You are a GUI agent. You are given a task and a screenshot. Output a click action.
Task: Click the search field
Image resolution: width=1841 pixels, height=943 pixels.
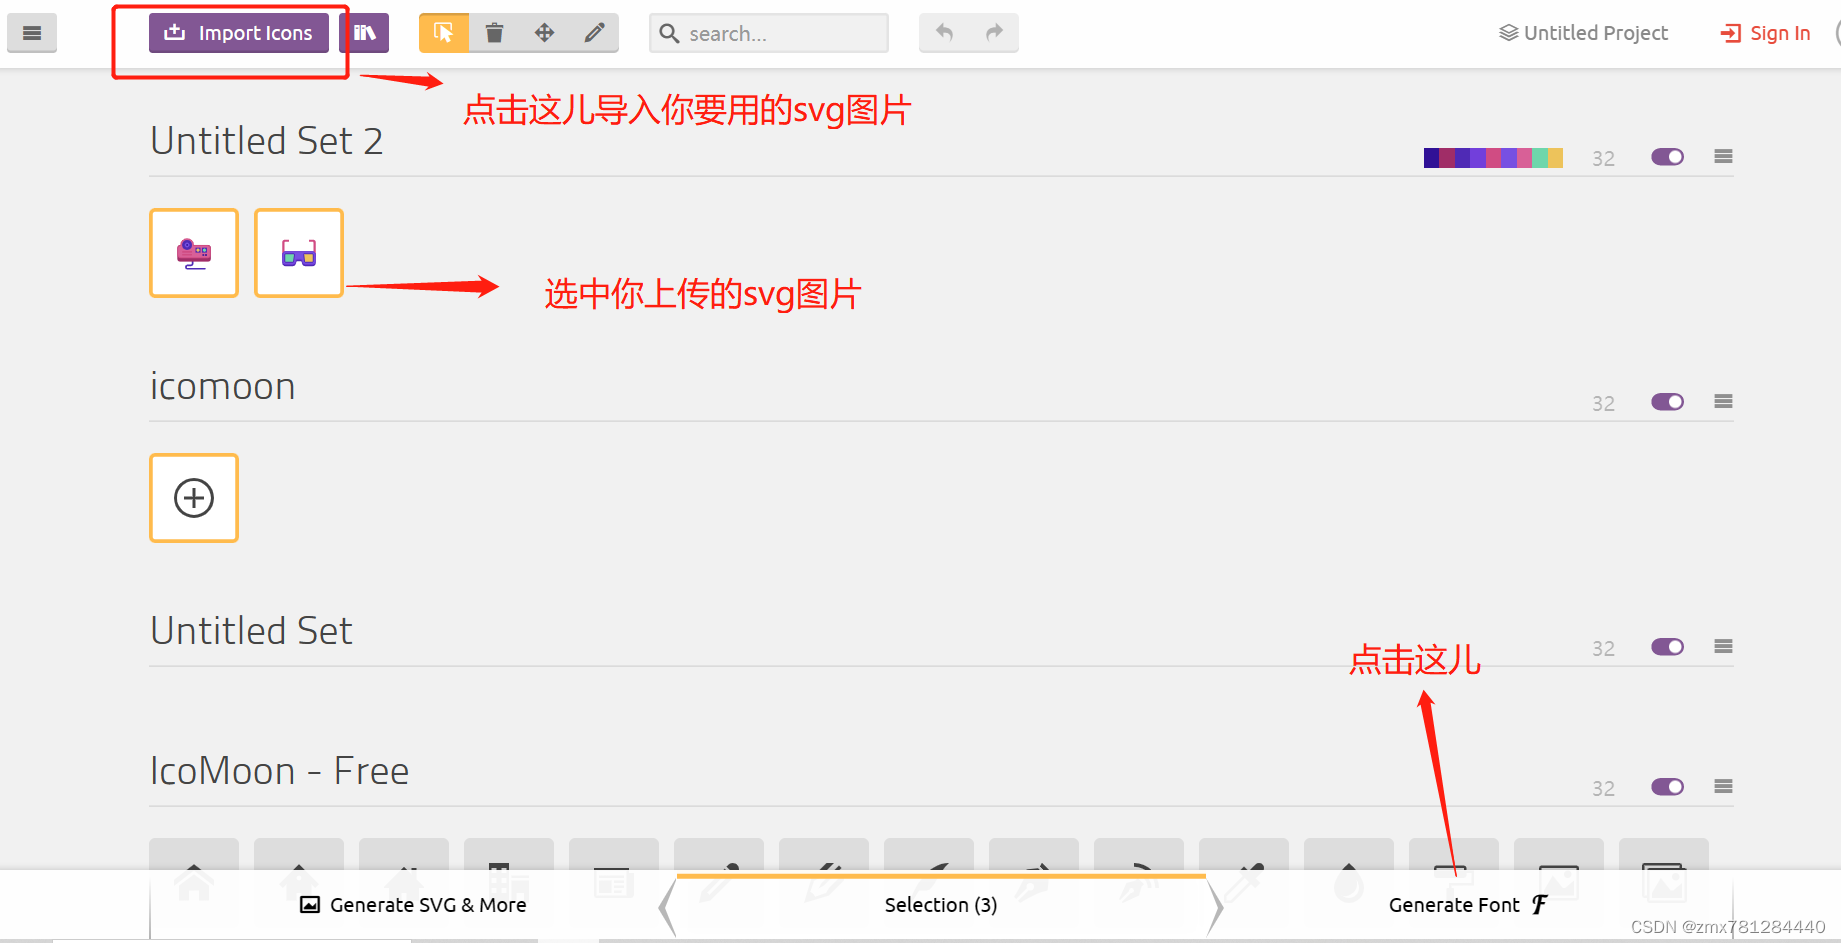coord(768,33)
